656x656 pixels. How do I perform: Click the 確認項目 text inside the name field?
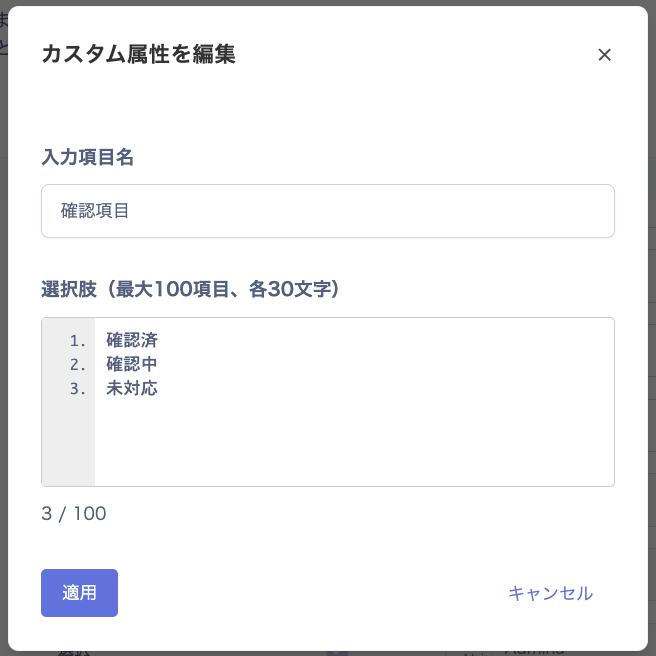tap(94, 211)
